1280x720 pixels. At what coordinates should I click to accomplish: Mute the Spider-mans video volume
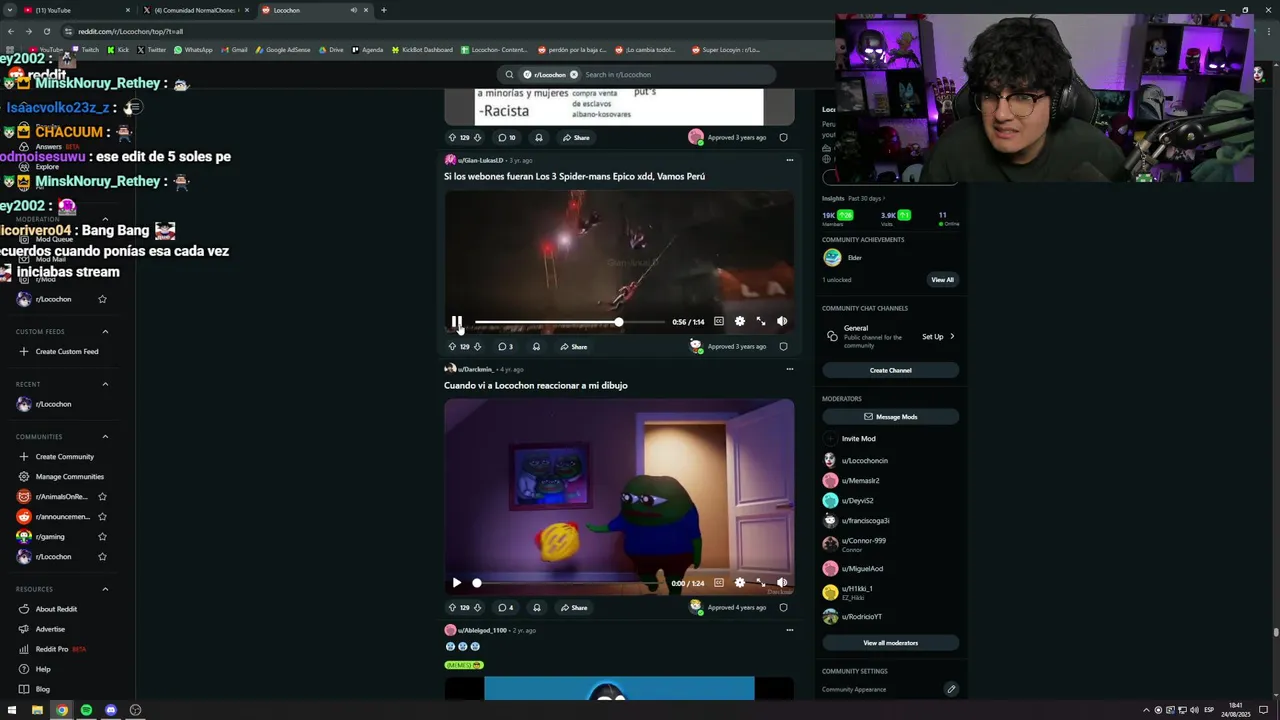click(x=782, y=322)
